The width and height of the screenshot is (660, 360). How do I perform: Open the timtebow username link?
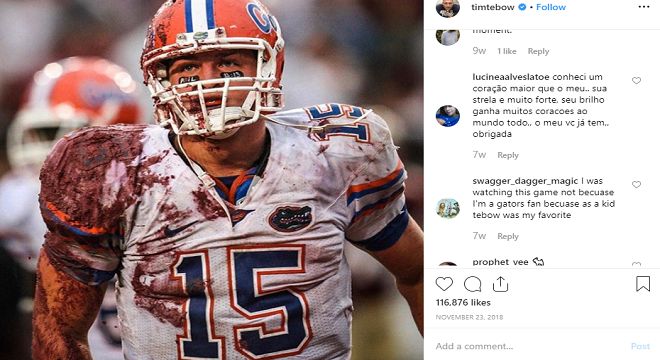(x=493, y=7)
